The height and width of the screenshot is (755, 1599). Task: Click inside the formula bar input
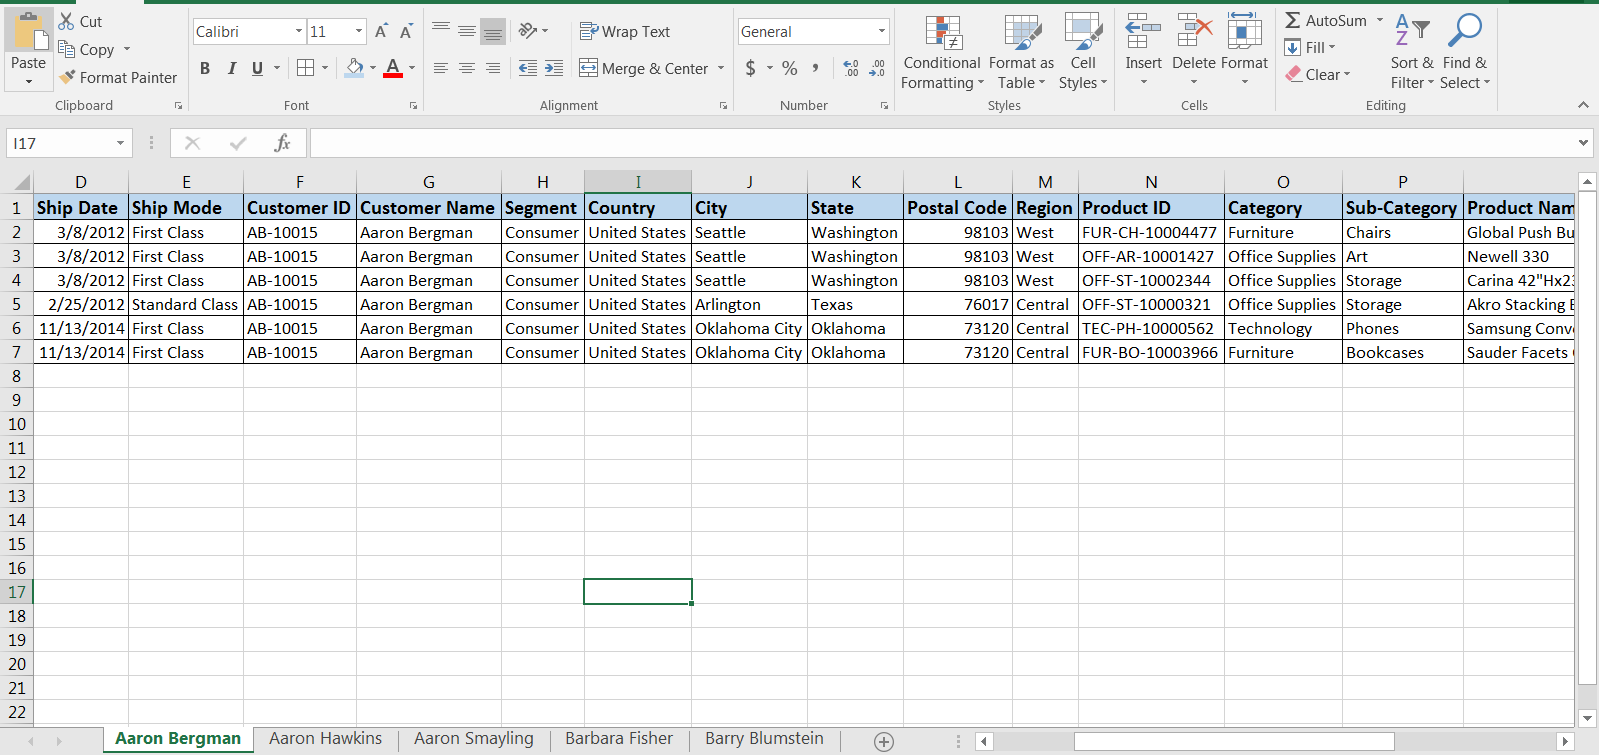[x=942, y=143]
